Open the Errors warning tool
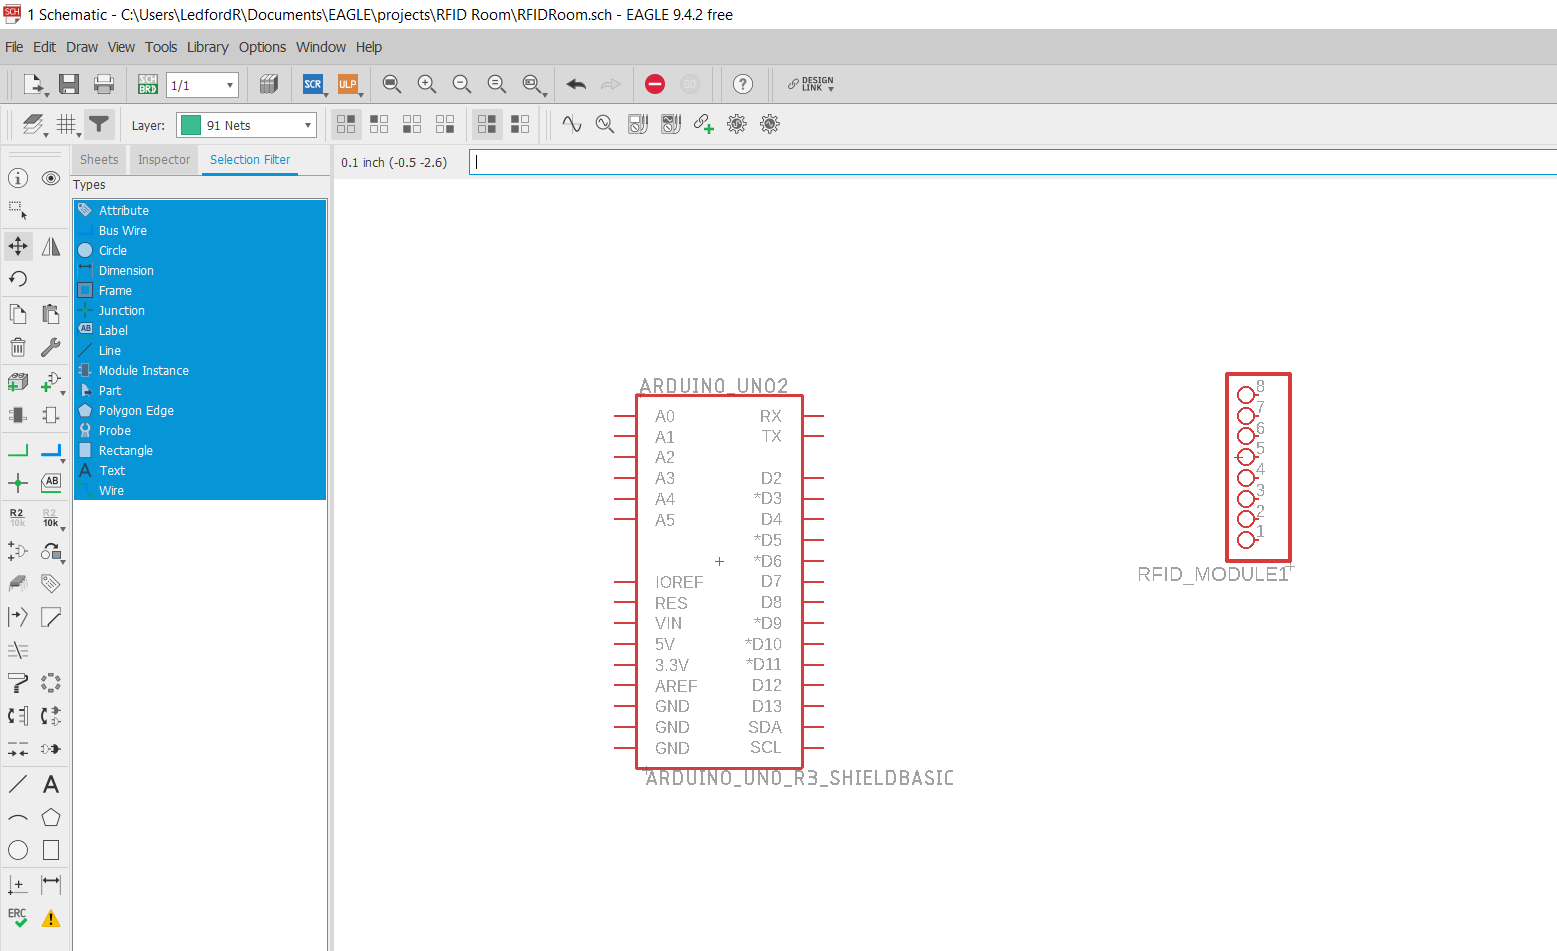This screenshot has height=951, width=1557. click(51, 918)
